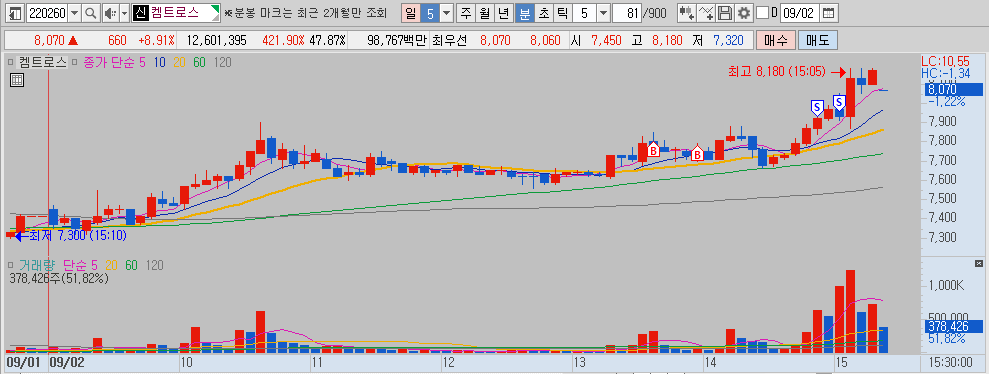Expand the minute interval dropdown arrow
This screenshot has width=989, height=374.
[x=603, y=13]
